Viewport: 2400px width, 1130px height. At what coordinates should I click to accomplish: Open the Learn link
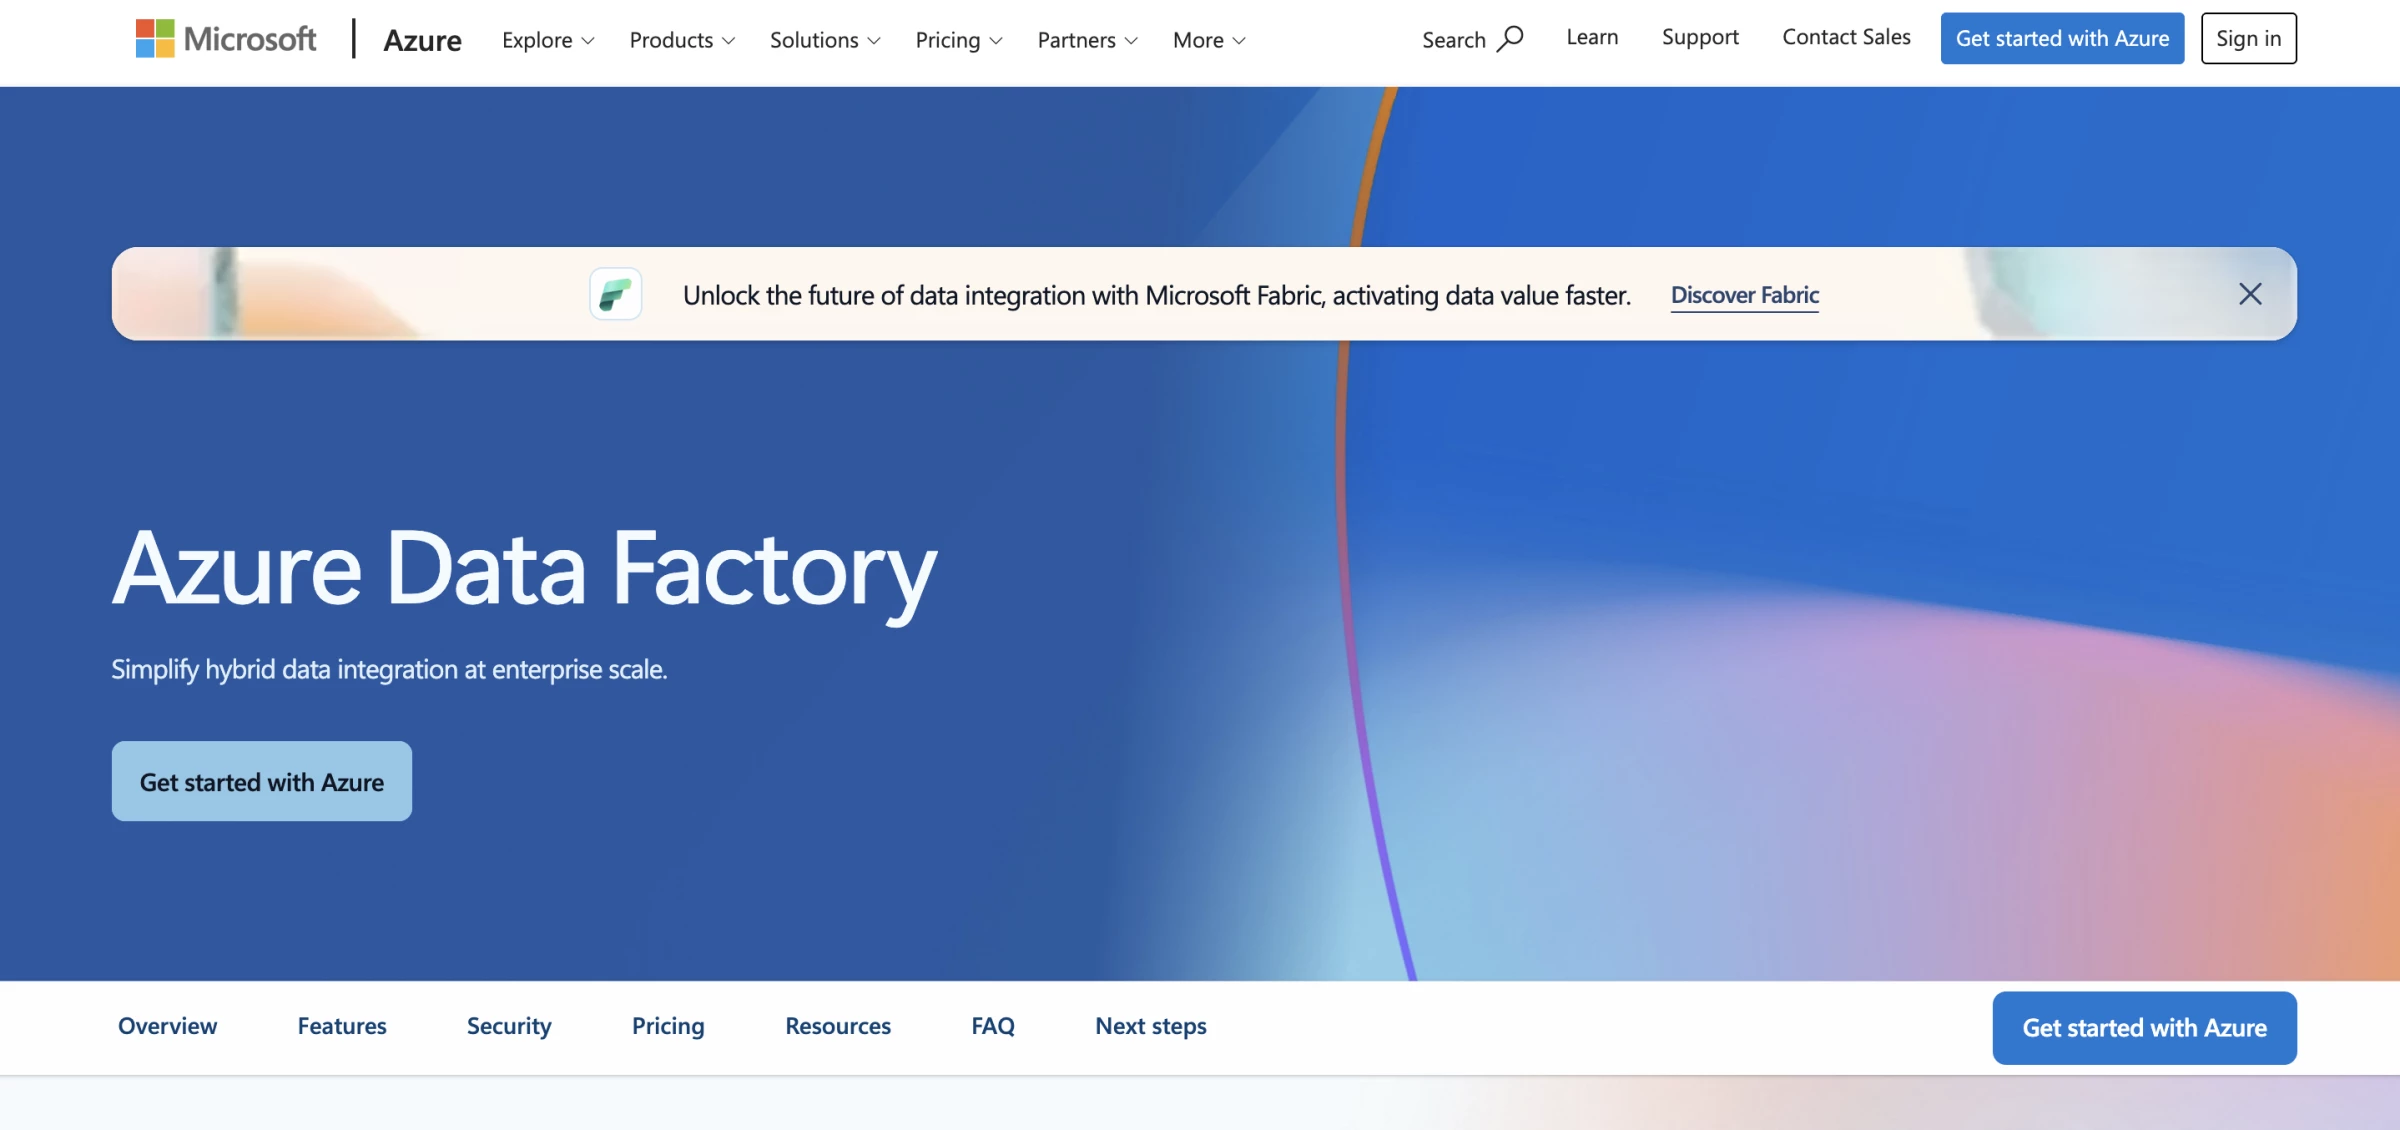pyautogui.click(x=1592, y=37)
